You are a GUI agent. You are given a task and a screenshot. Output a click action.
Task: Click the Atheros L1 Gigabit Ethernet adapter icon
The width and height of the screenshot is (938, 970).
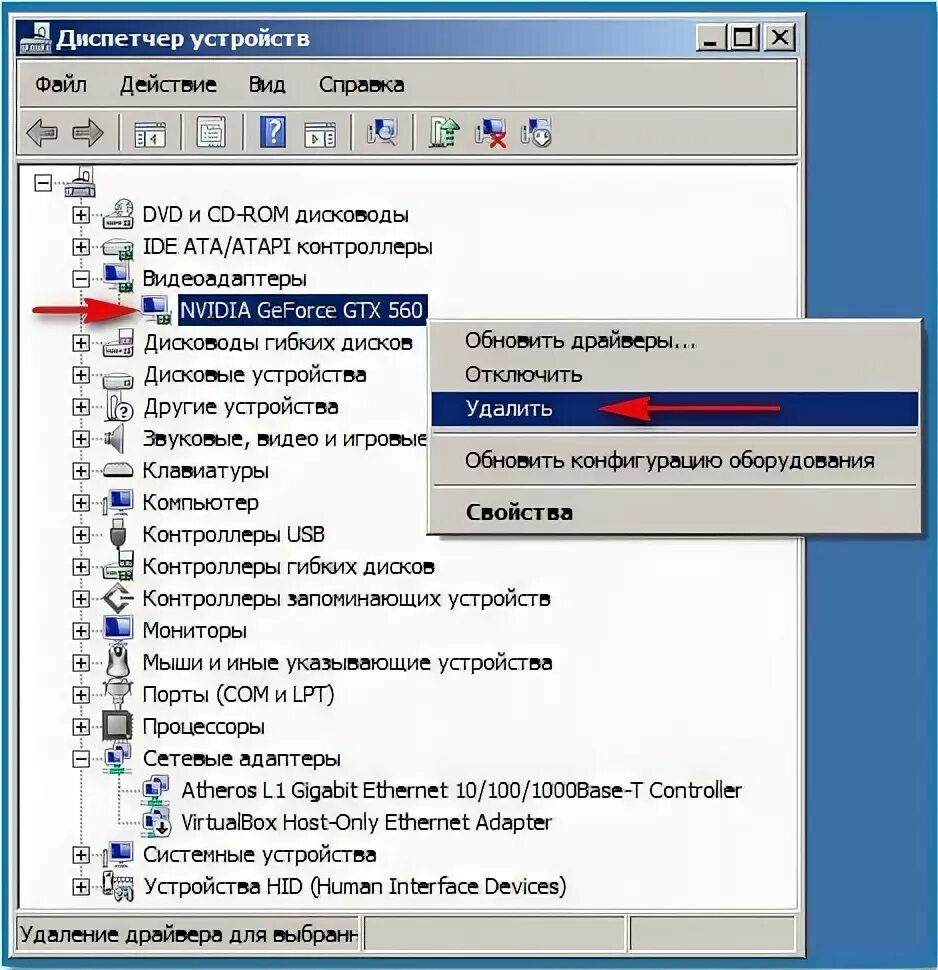[156, 789]
